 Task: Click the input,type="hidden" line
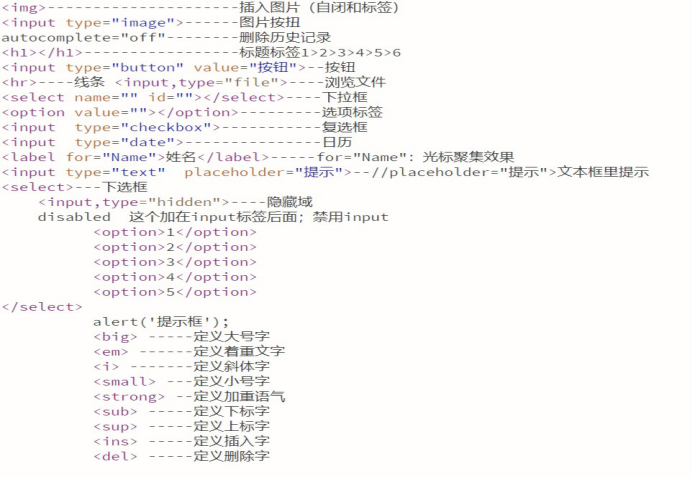(175, 202)
